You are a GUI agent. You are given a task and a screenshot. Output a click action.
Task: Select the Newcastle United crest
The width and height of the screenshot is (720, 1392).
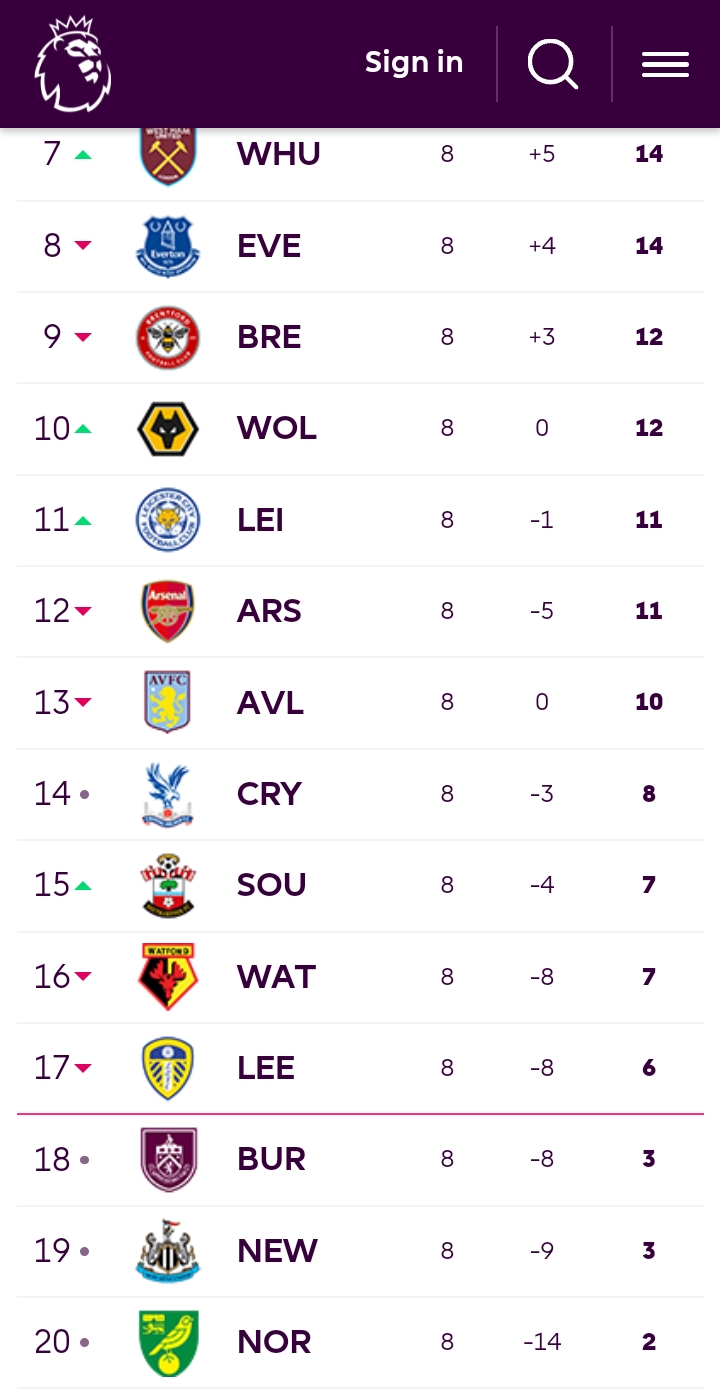[168, 1251]
